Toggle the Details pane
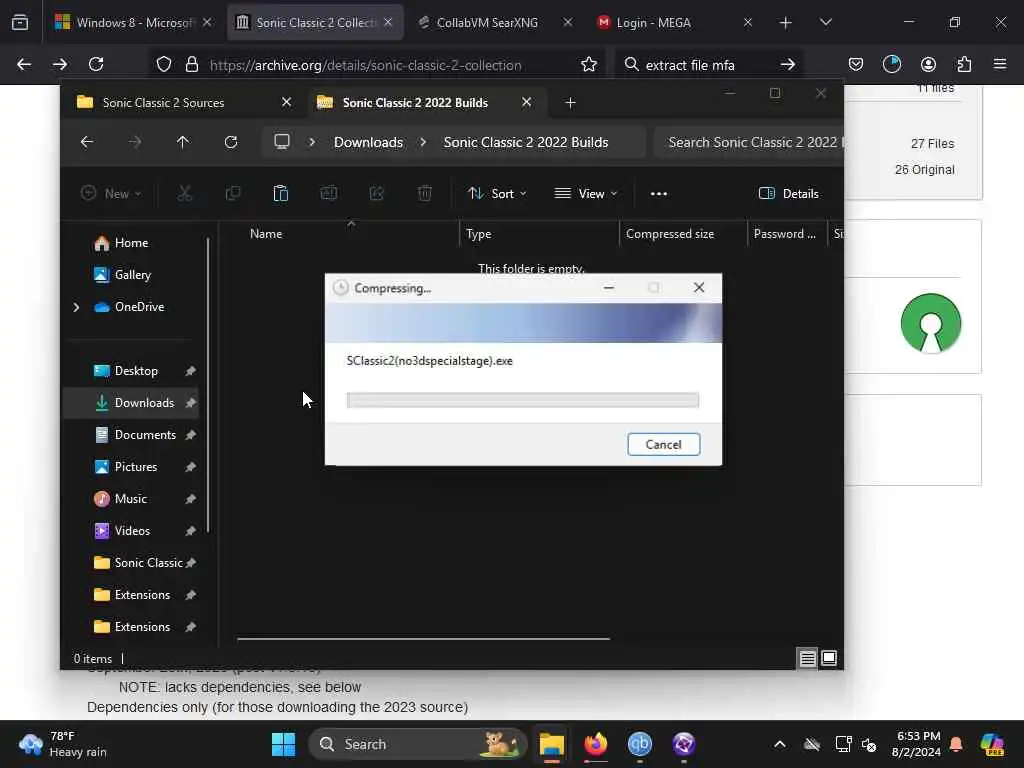 [x=788, y=193]
